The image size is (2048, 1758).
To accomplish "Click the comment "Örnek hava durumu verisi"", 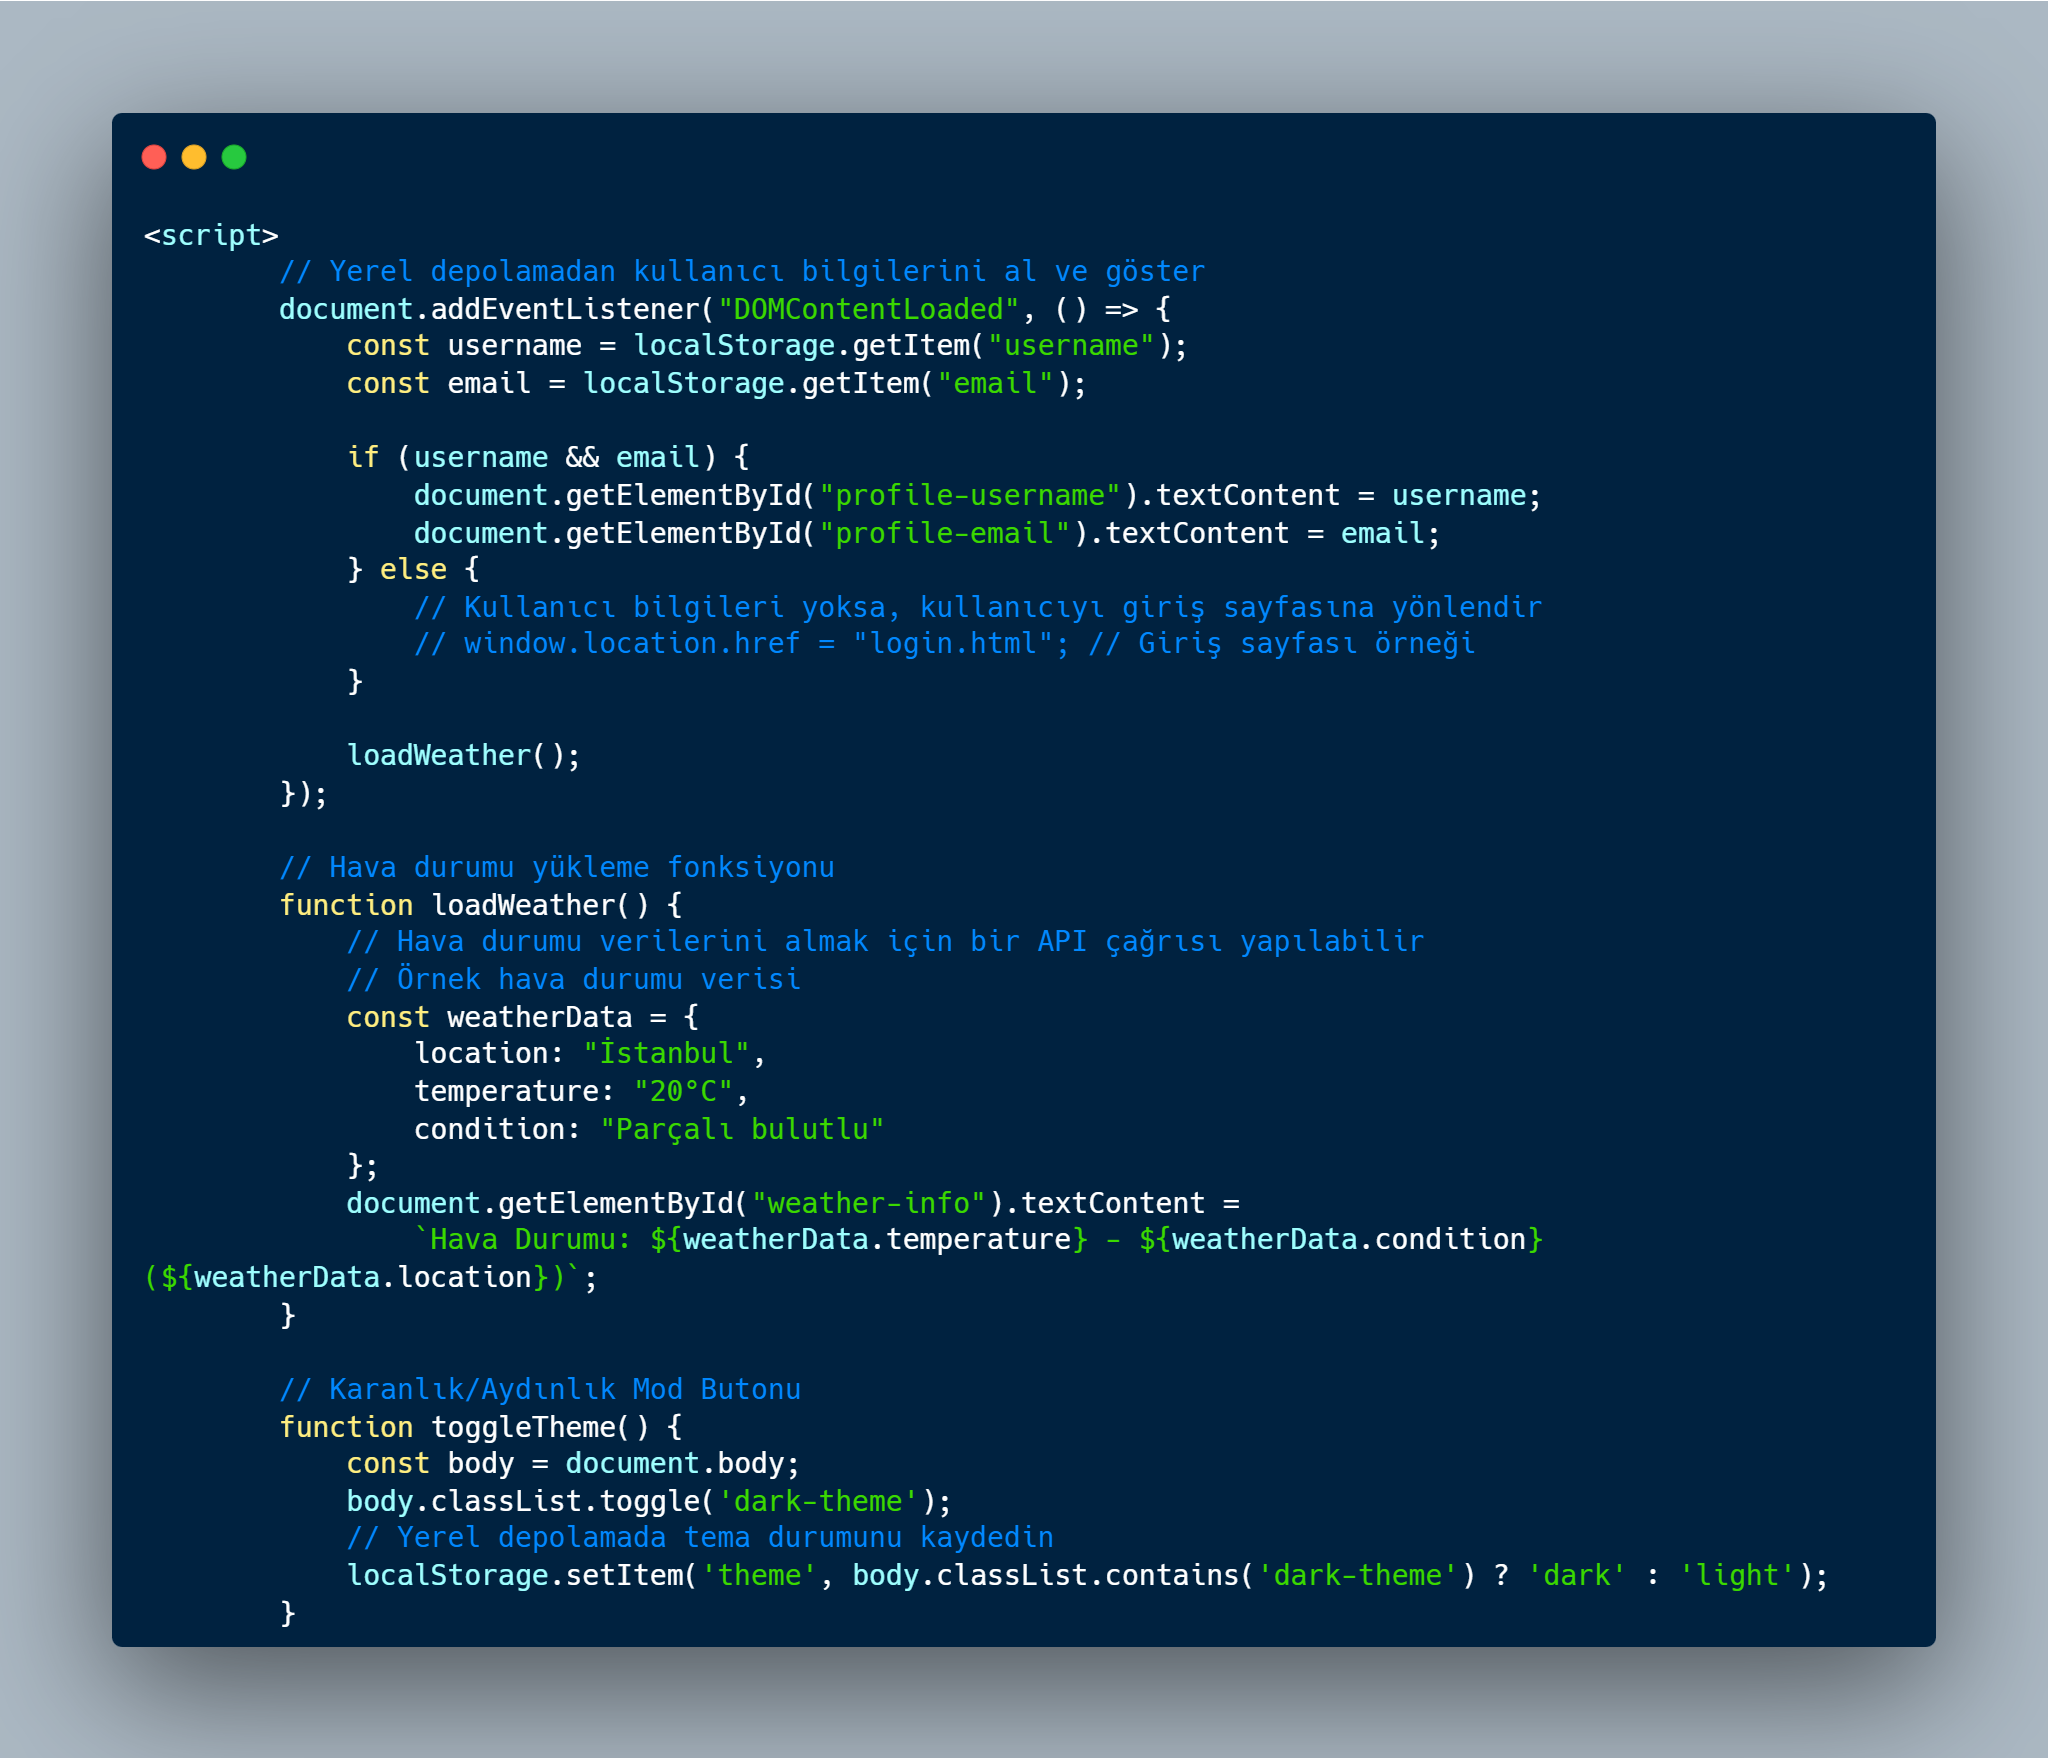I will [573, 980].
